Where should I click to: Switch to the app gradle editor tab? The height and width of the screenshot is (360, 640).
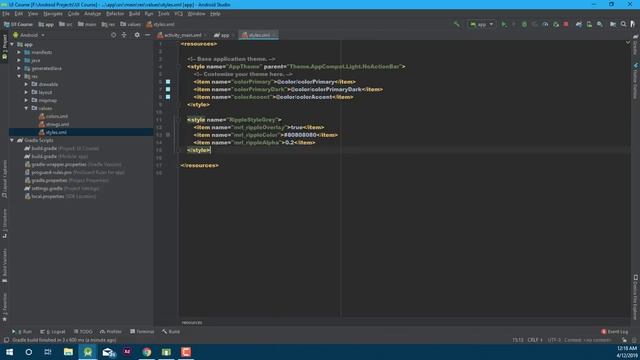[223, 35]
